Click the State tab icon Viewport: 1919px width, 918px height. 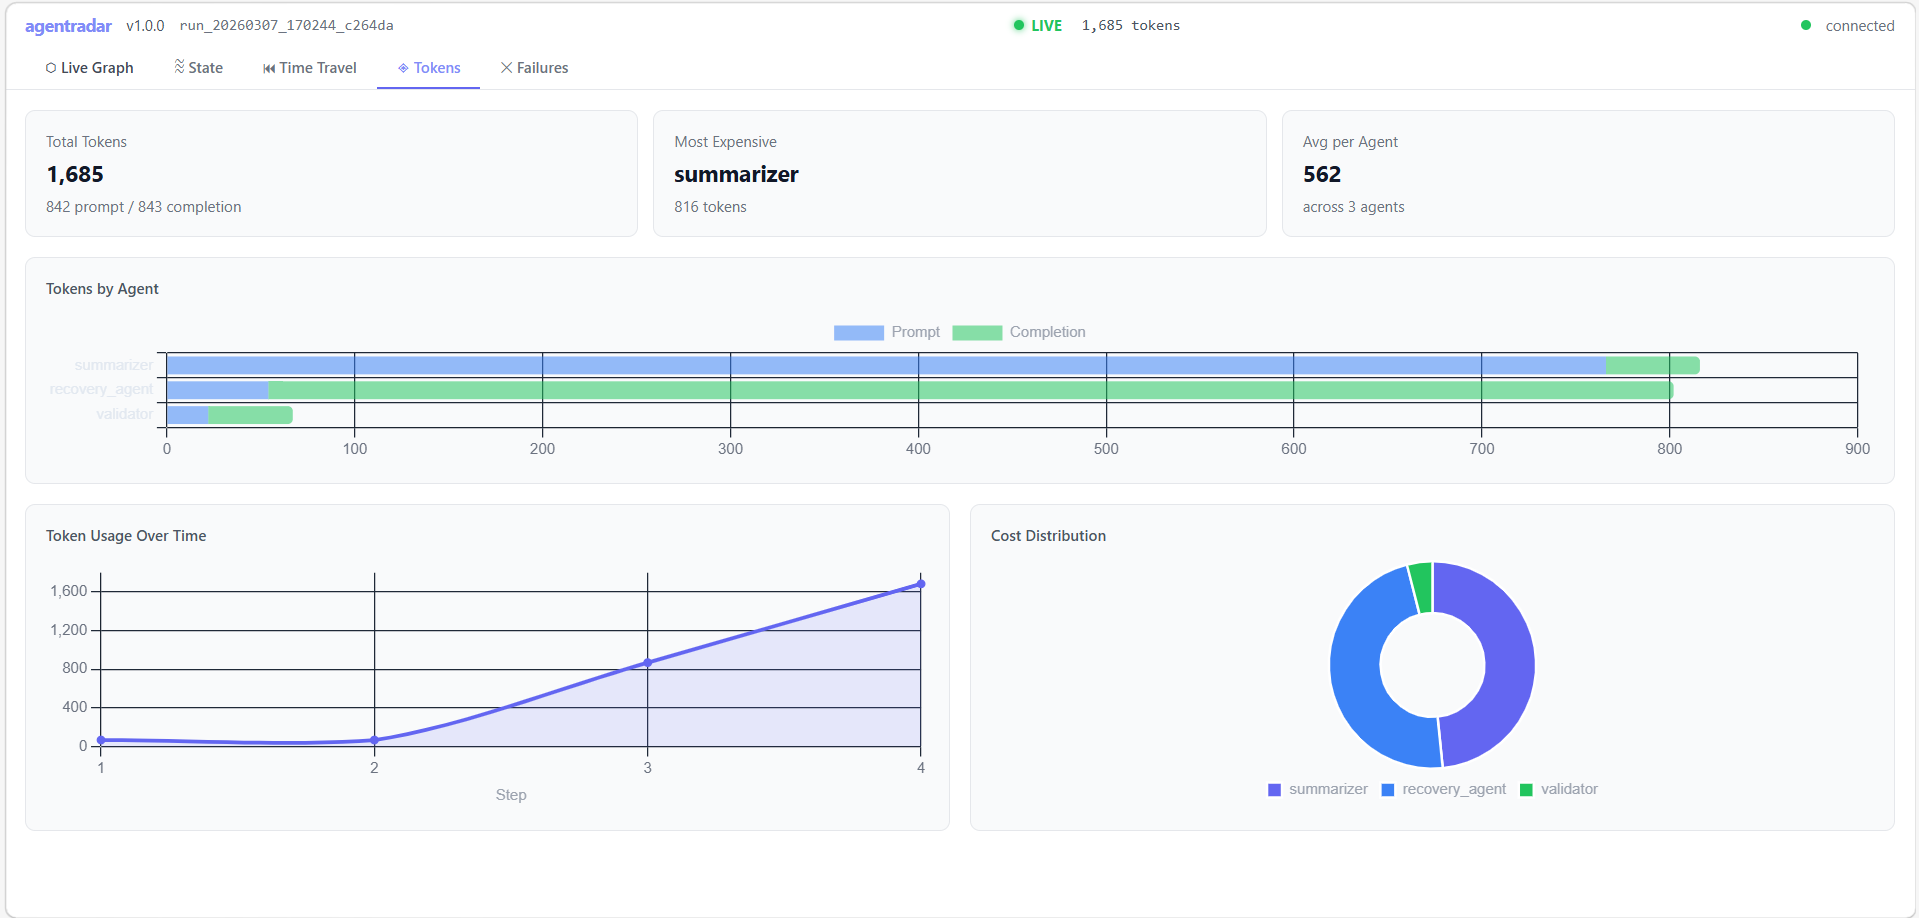click(x=179, y=66)
